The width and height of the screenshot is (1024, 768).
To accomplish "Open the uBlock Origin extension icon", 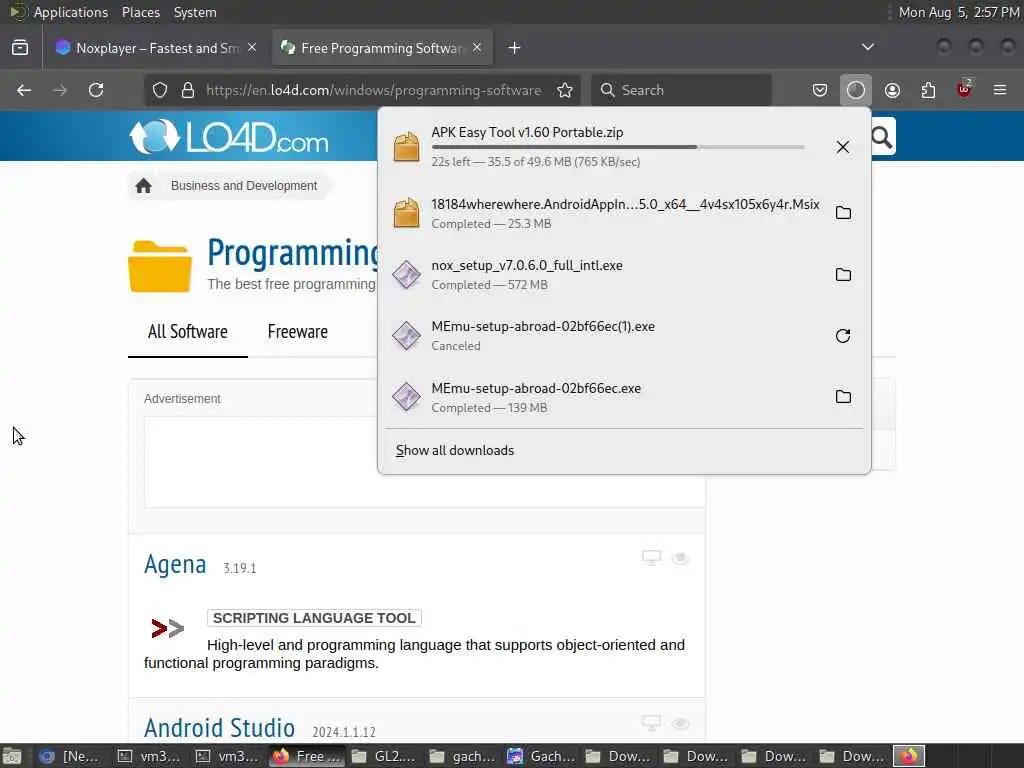I will 964,89.
